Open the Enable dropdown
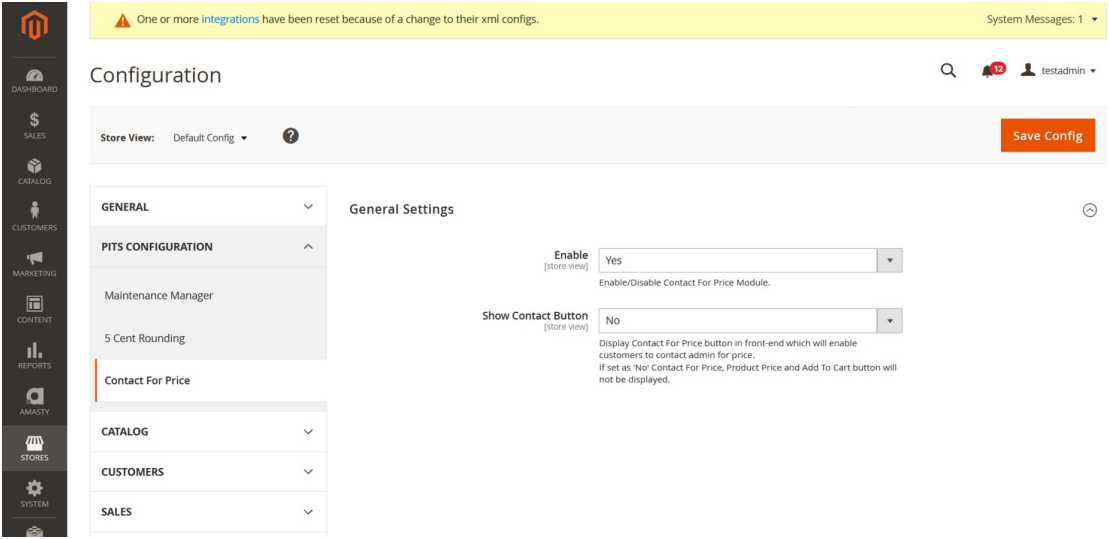 click(x=750, y=260)
